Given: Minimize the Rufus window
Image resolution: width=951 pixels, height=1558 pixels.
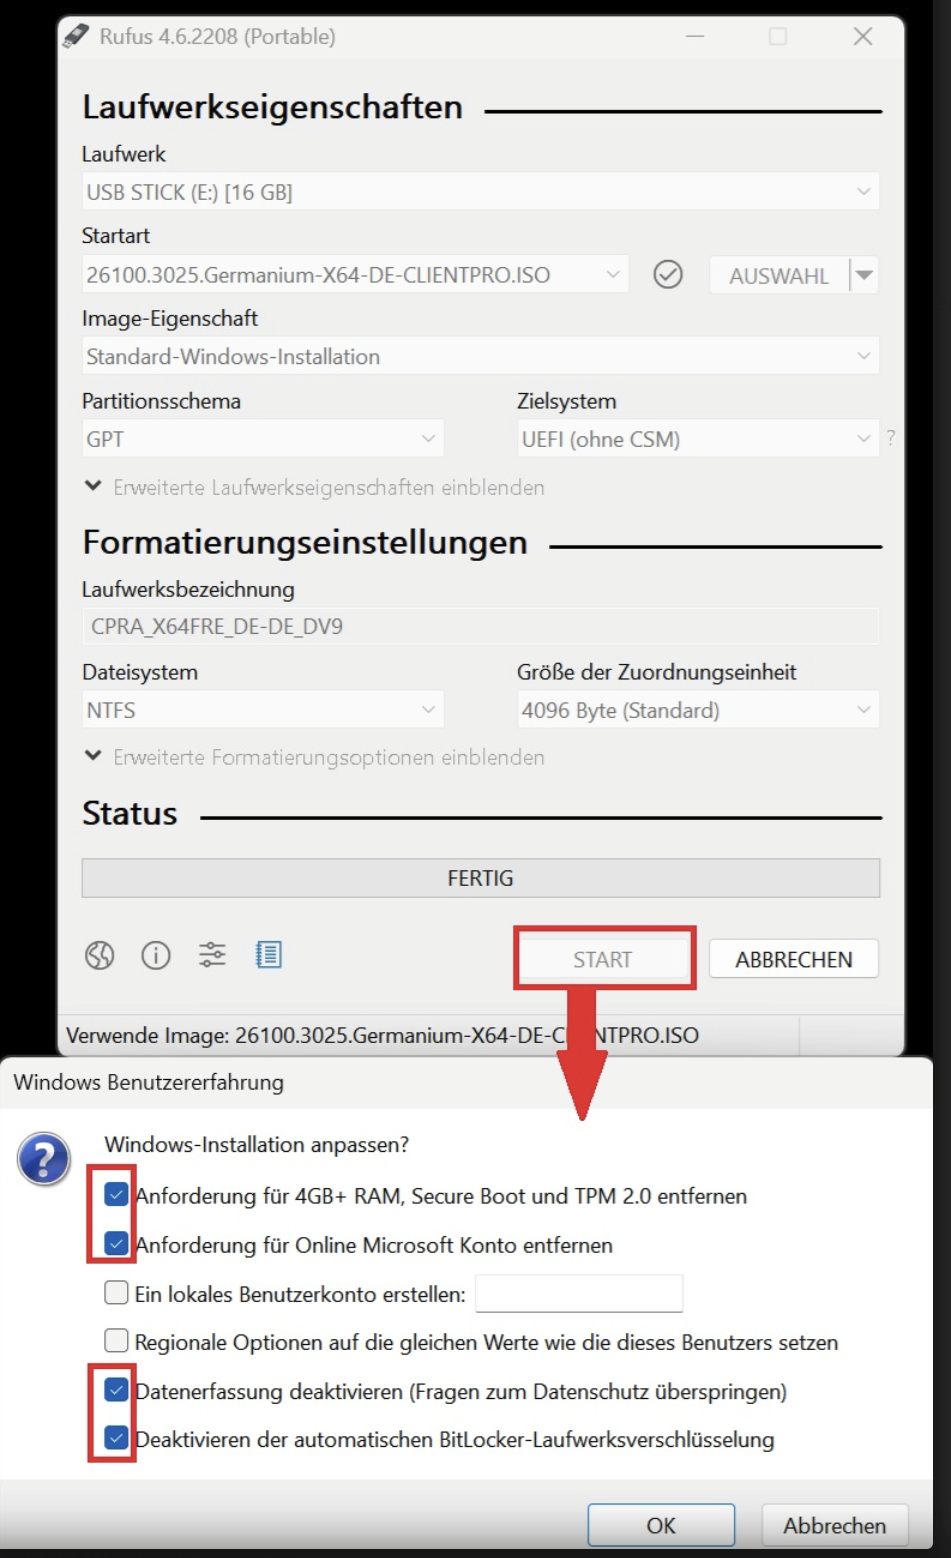Looking at the screenshot, I should pos(695,36).
